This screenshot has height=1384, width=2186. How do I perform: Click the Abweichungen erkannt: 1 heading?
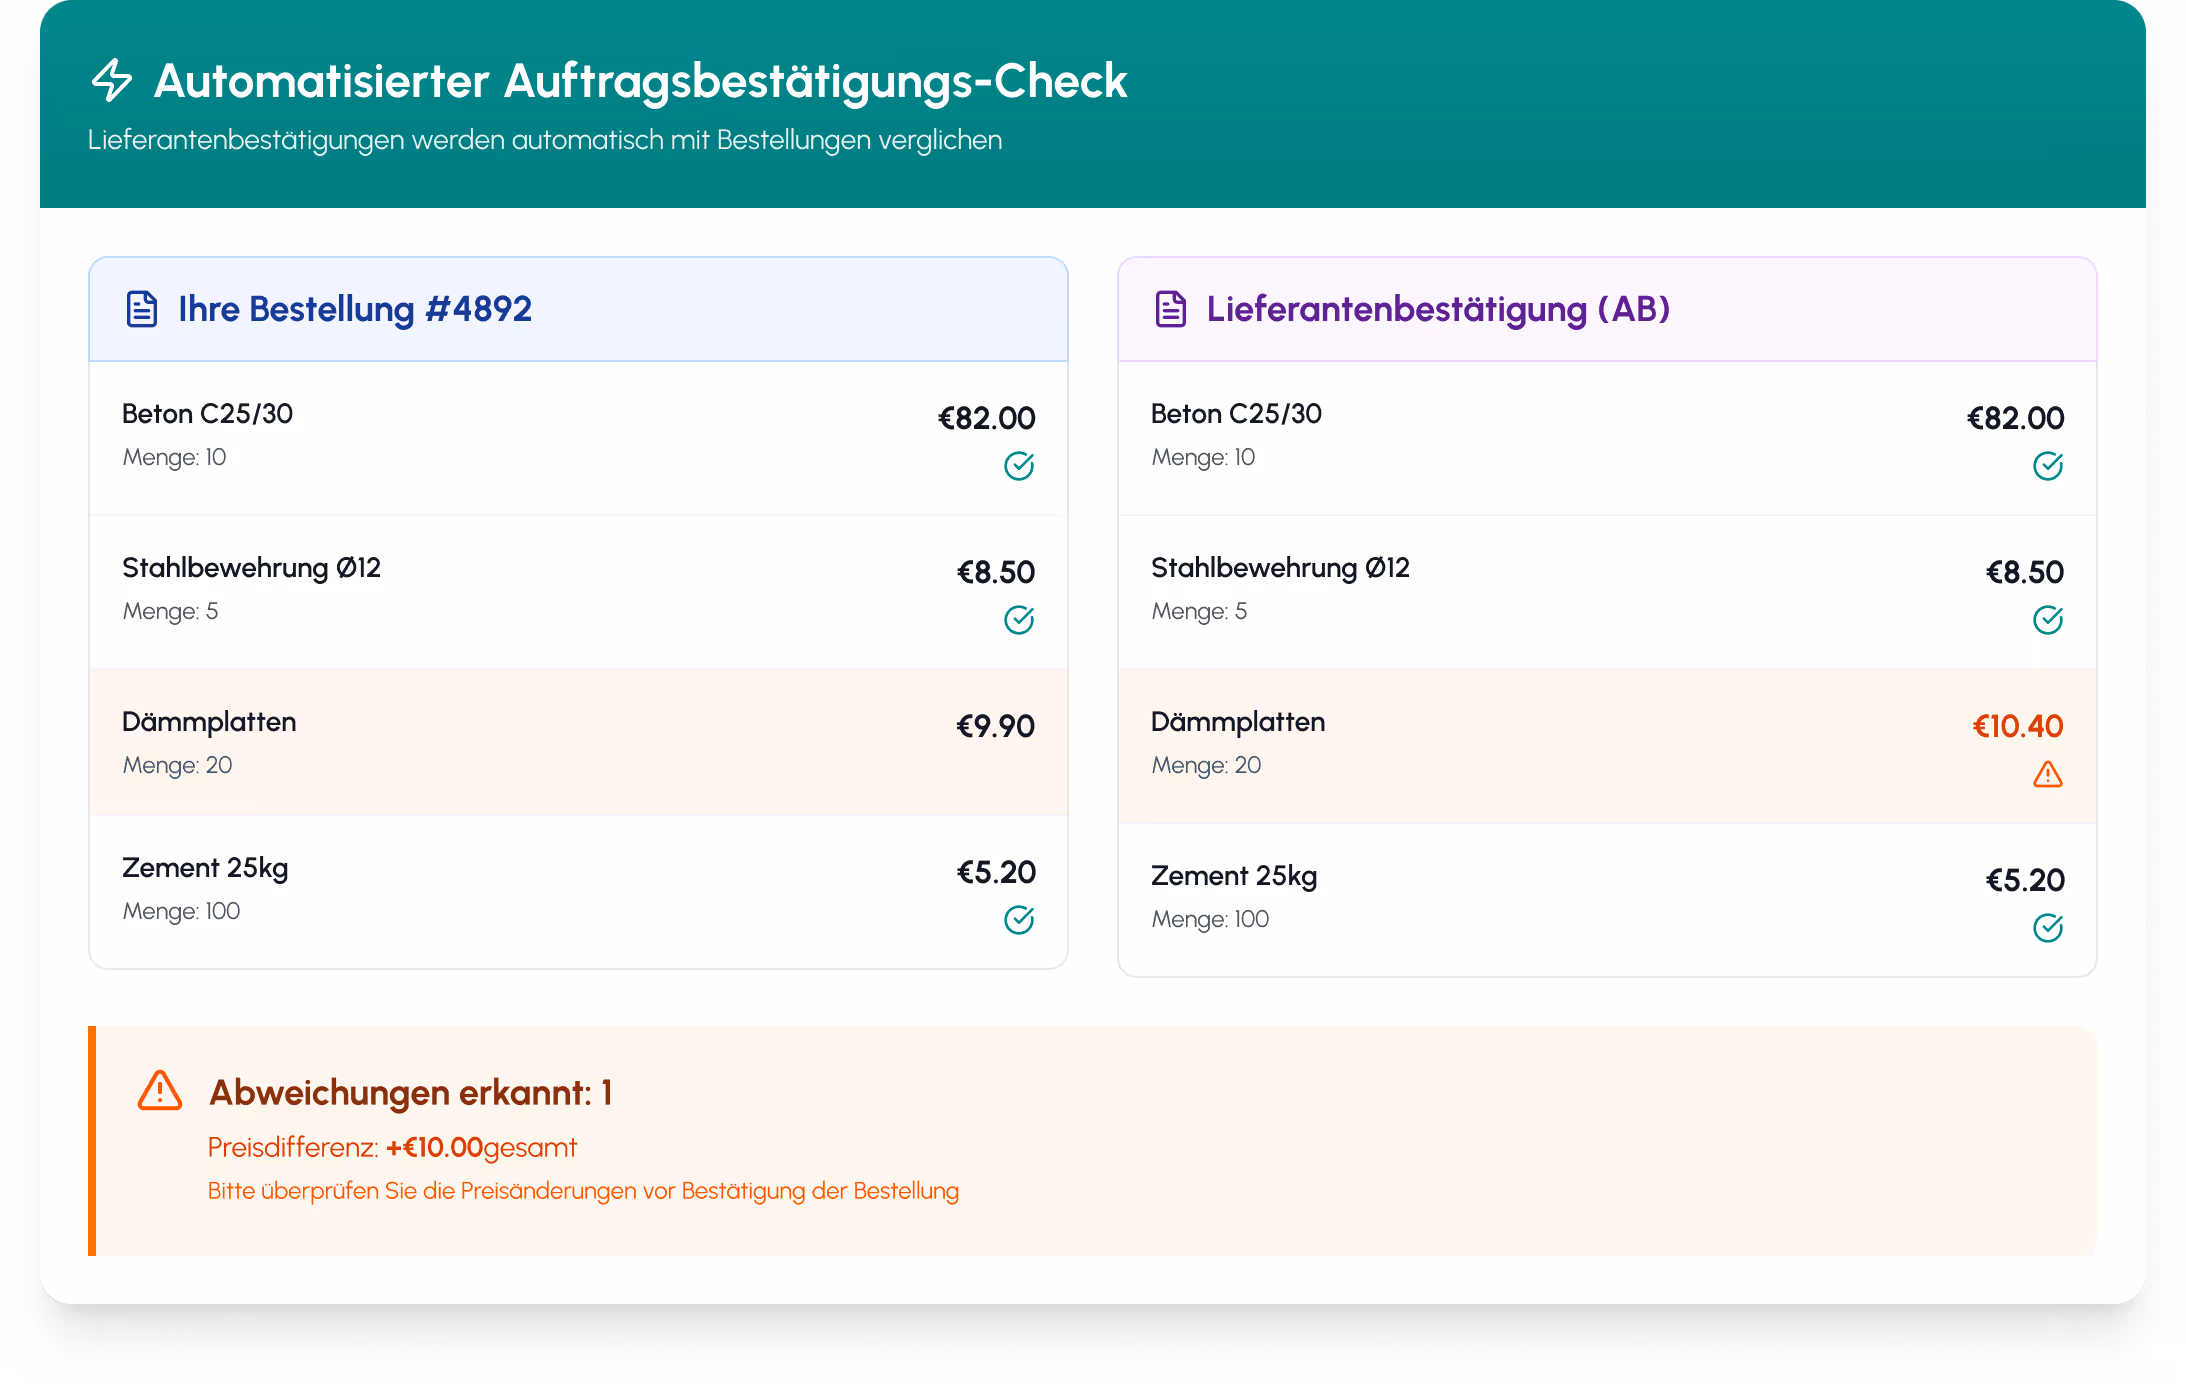tap(410, 1092)
